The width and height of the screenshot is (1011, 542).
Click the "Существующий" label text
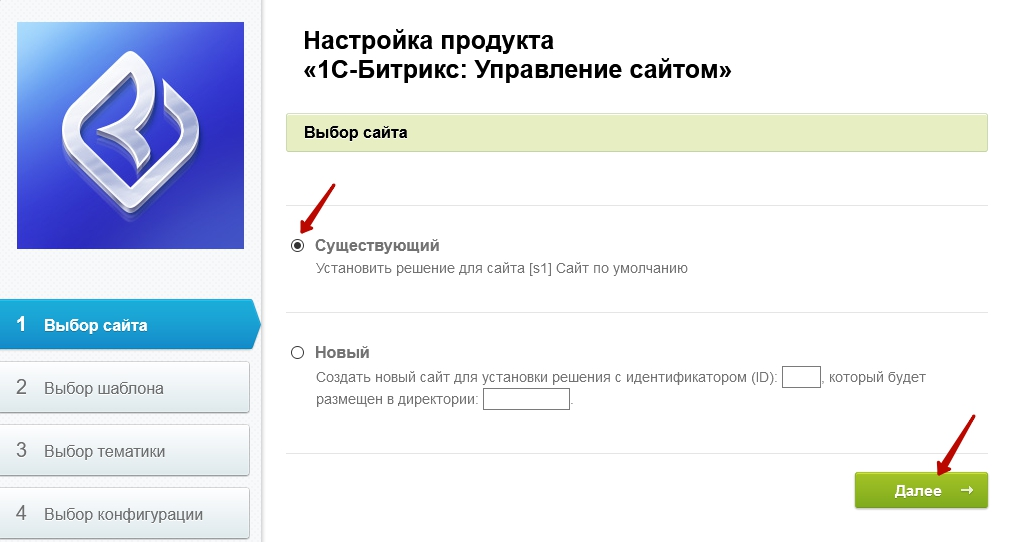tap(377, 246)
